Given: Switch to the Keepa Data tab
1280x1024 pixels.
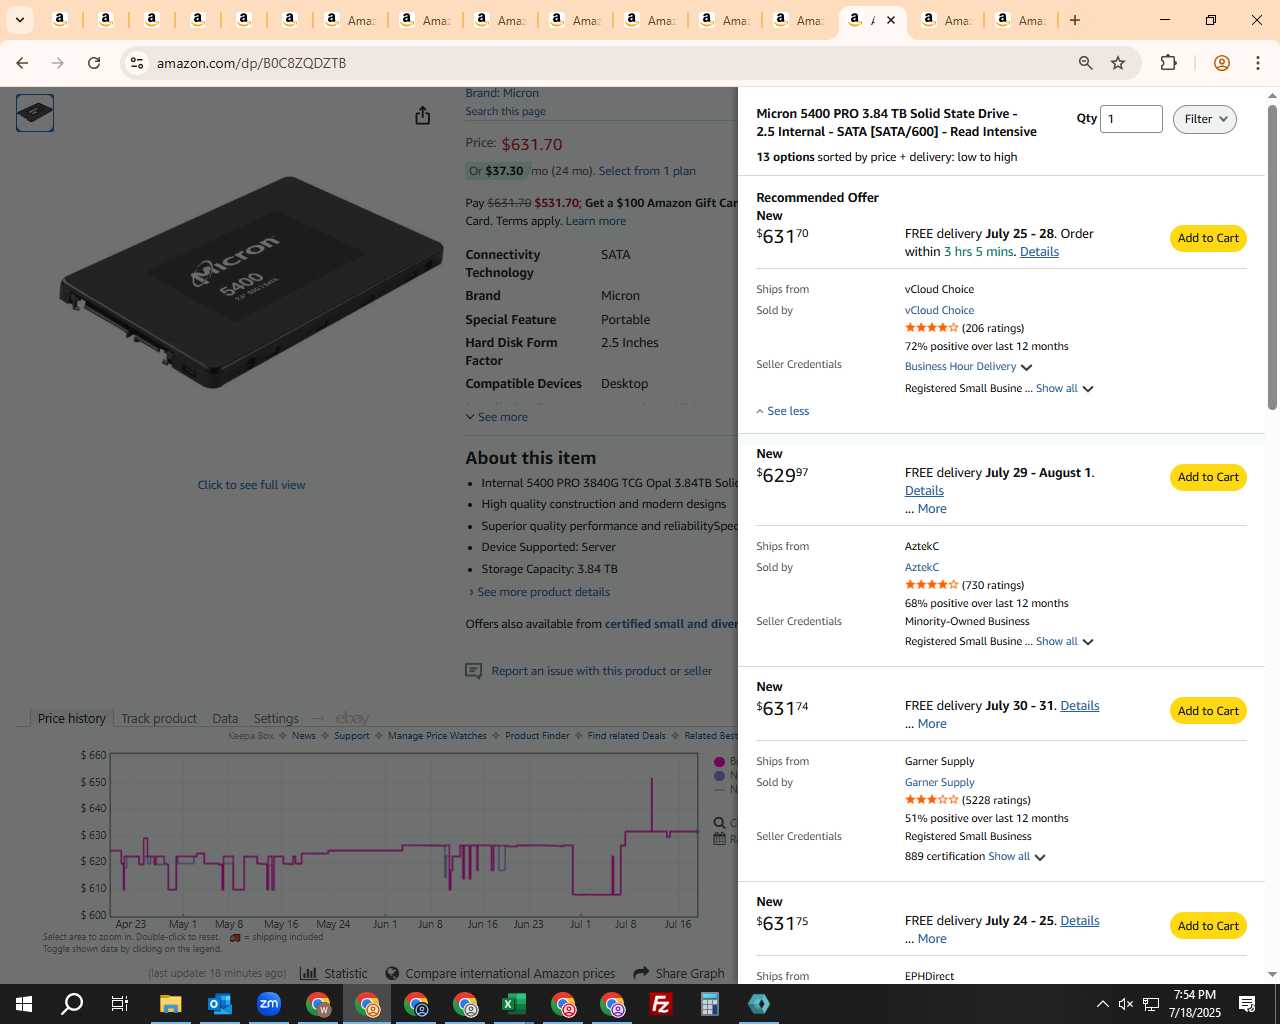Looking at the screenshot, I should [225, 718].
